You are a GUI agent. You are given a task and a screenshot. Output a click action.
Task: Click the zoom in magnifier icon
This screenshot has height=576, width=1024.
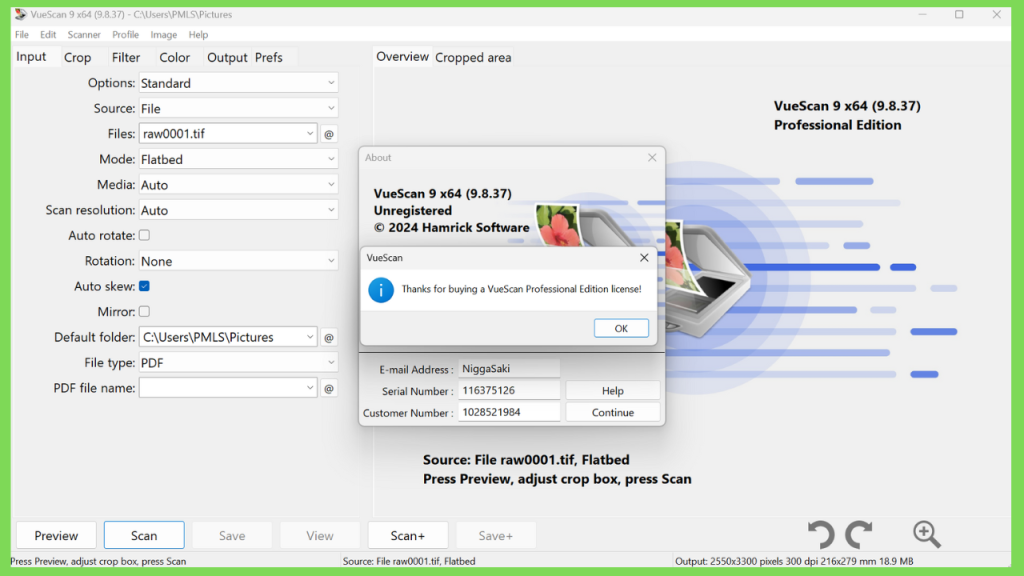(926, 534)
